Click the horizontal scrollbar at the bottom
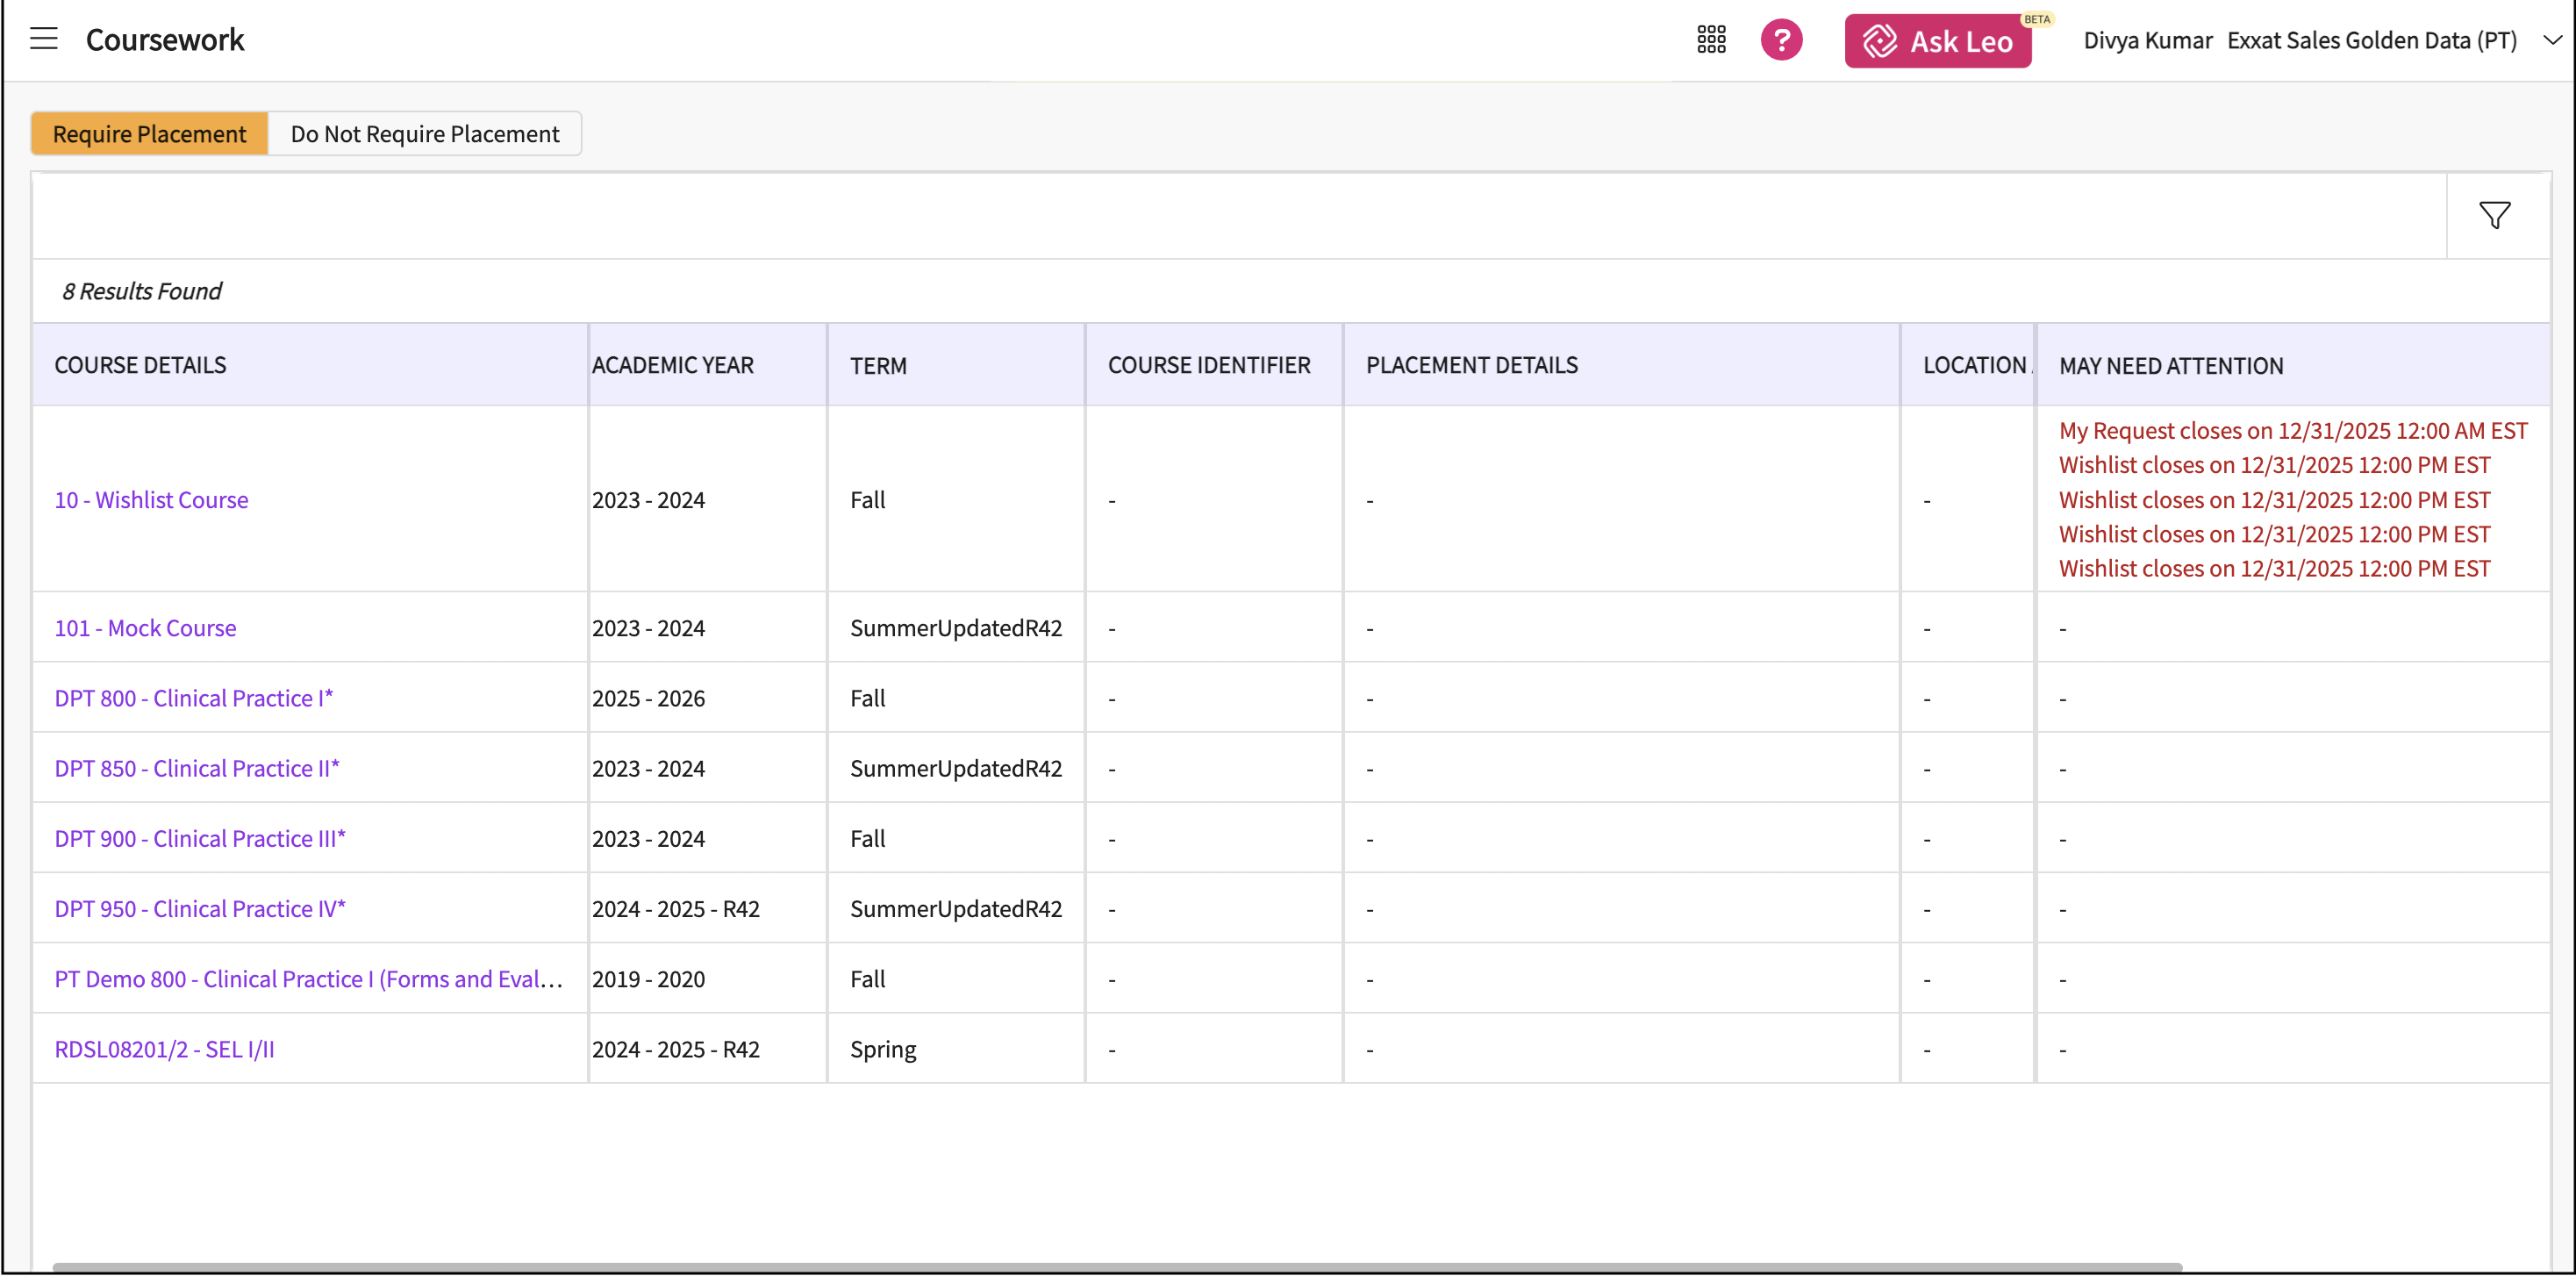 (1116, 1266)
